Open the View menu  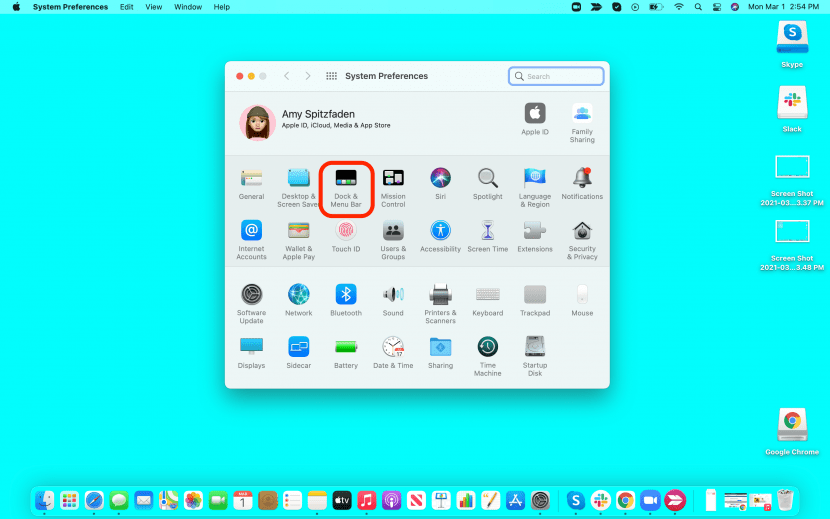[153, 7]
